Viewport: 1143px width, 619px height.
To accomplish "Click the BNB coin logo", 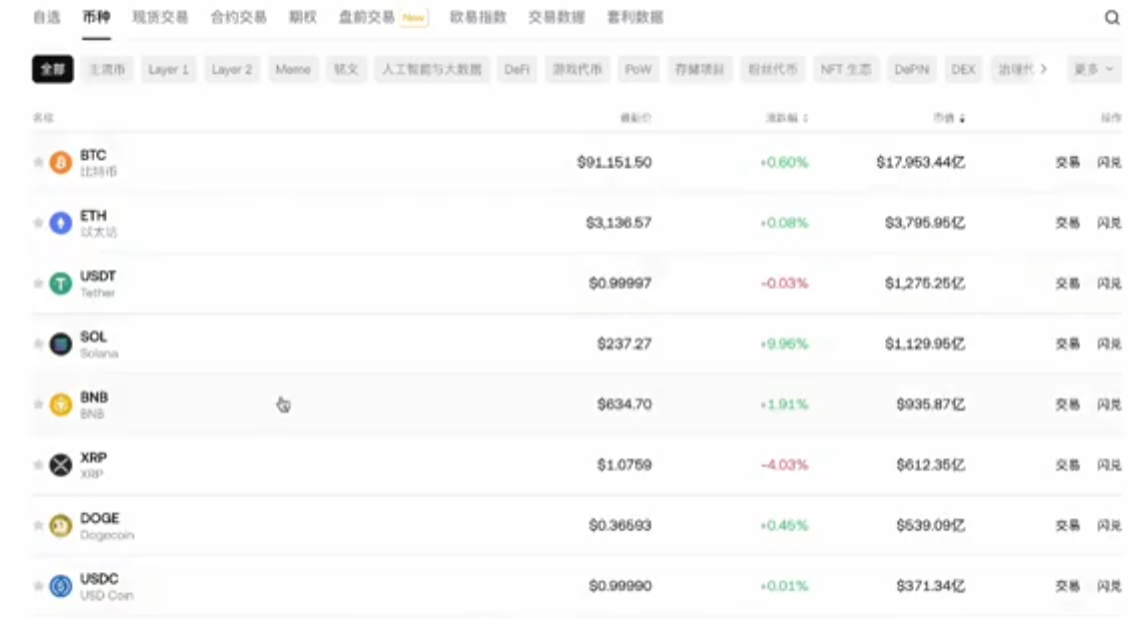I will pyautogui.click(x=61, y=404).
